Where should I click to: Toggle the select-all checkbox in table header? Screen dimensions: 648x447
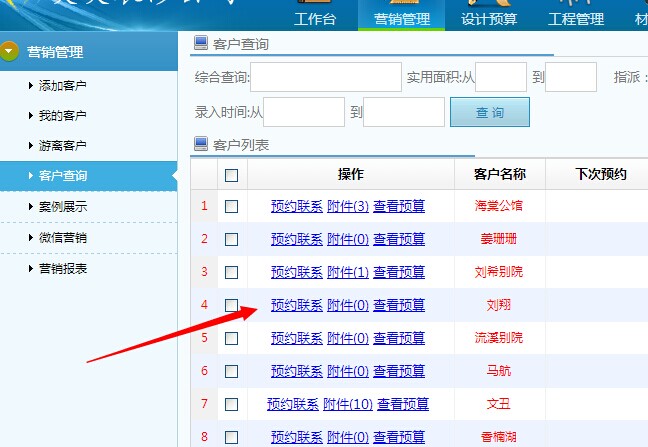tap(231, 175)
